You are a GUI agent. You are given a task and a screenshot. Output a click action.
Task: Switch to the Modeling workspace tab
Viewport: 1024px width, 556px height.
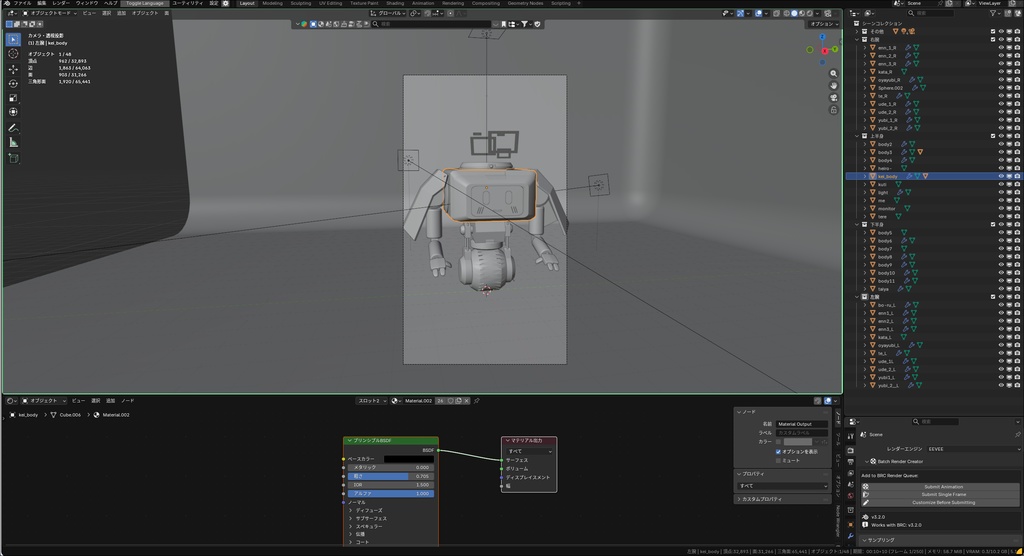click(272, 3)
